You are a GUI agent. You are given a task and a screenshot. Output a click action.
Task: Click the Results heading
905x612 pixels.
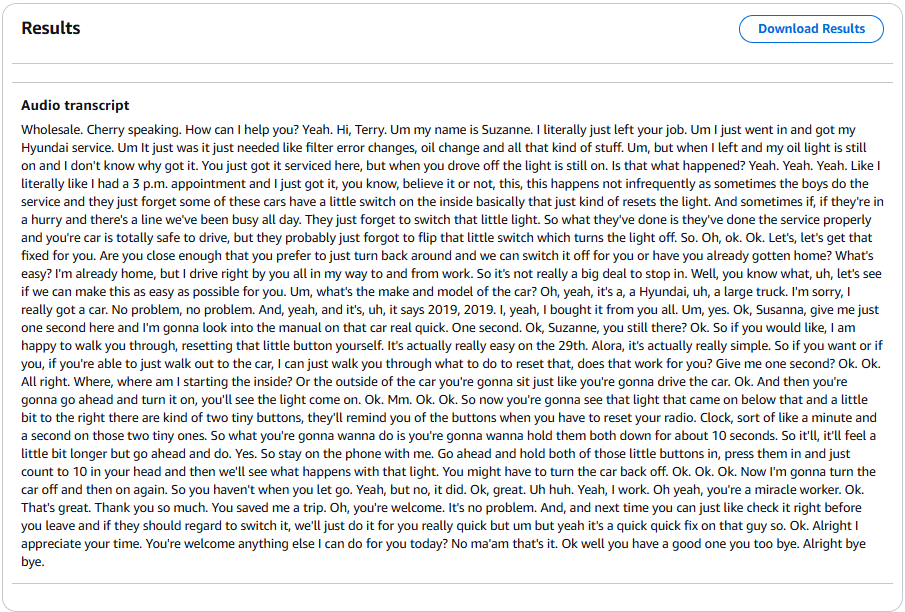51,28
